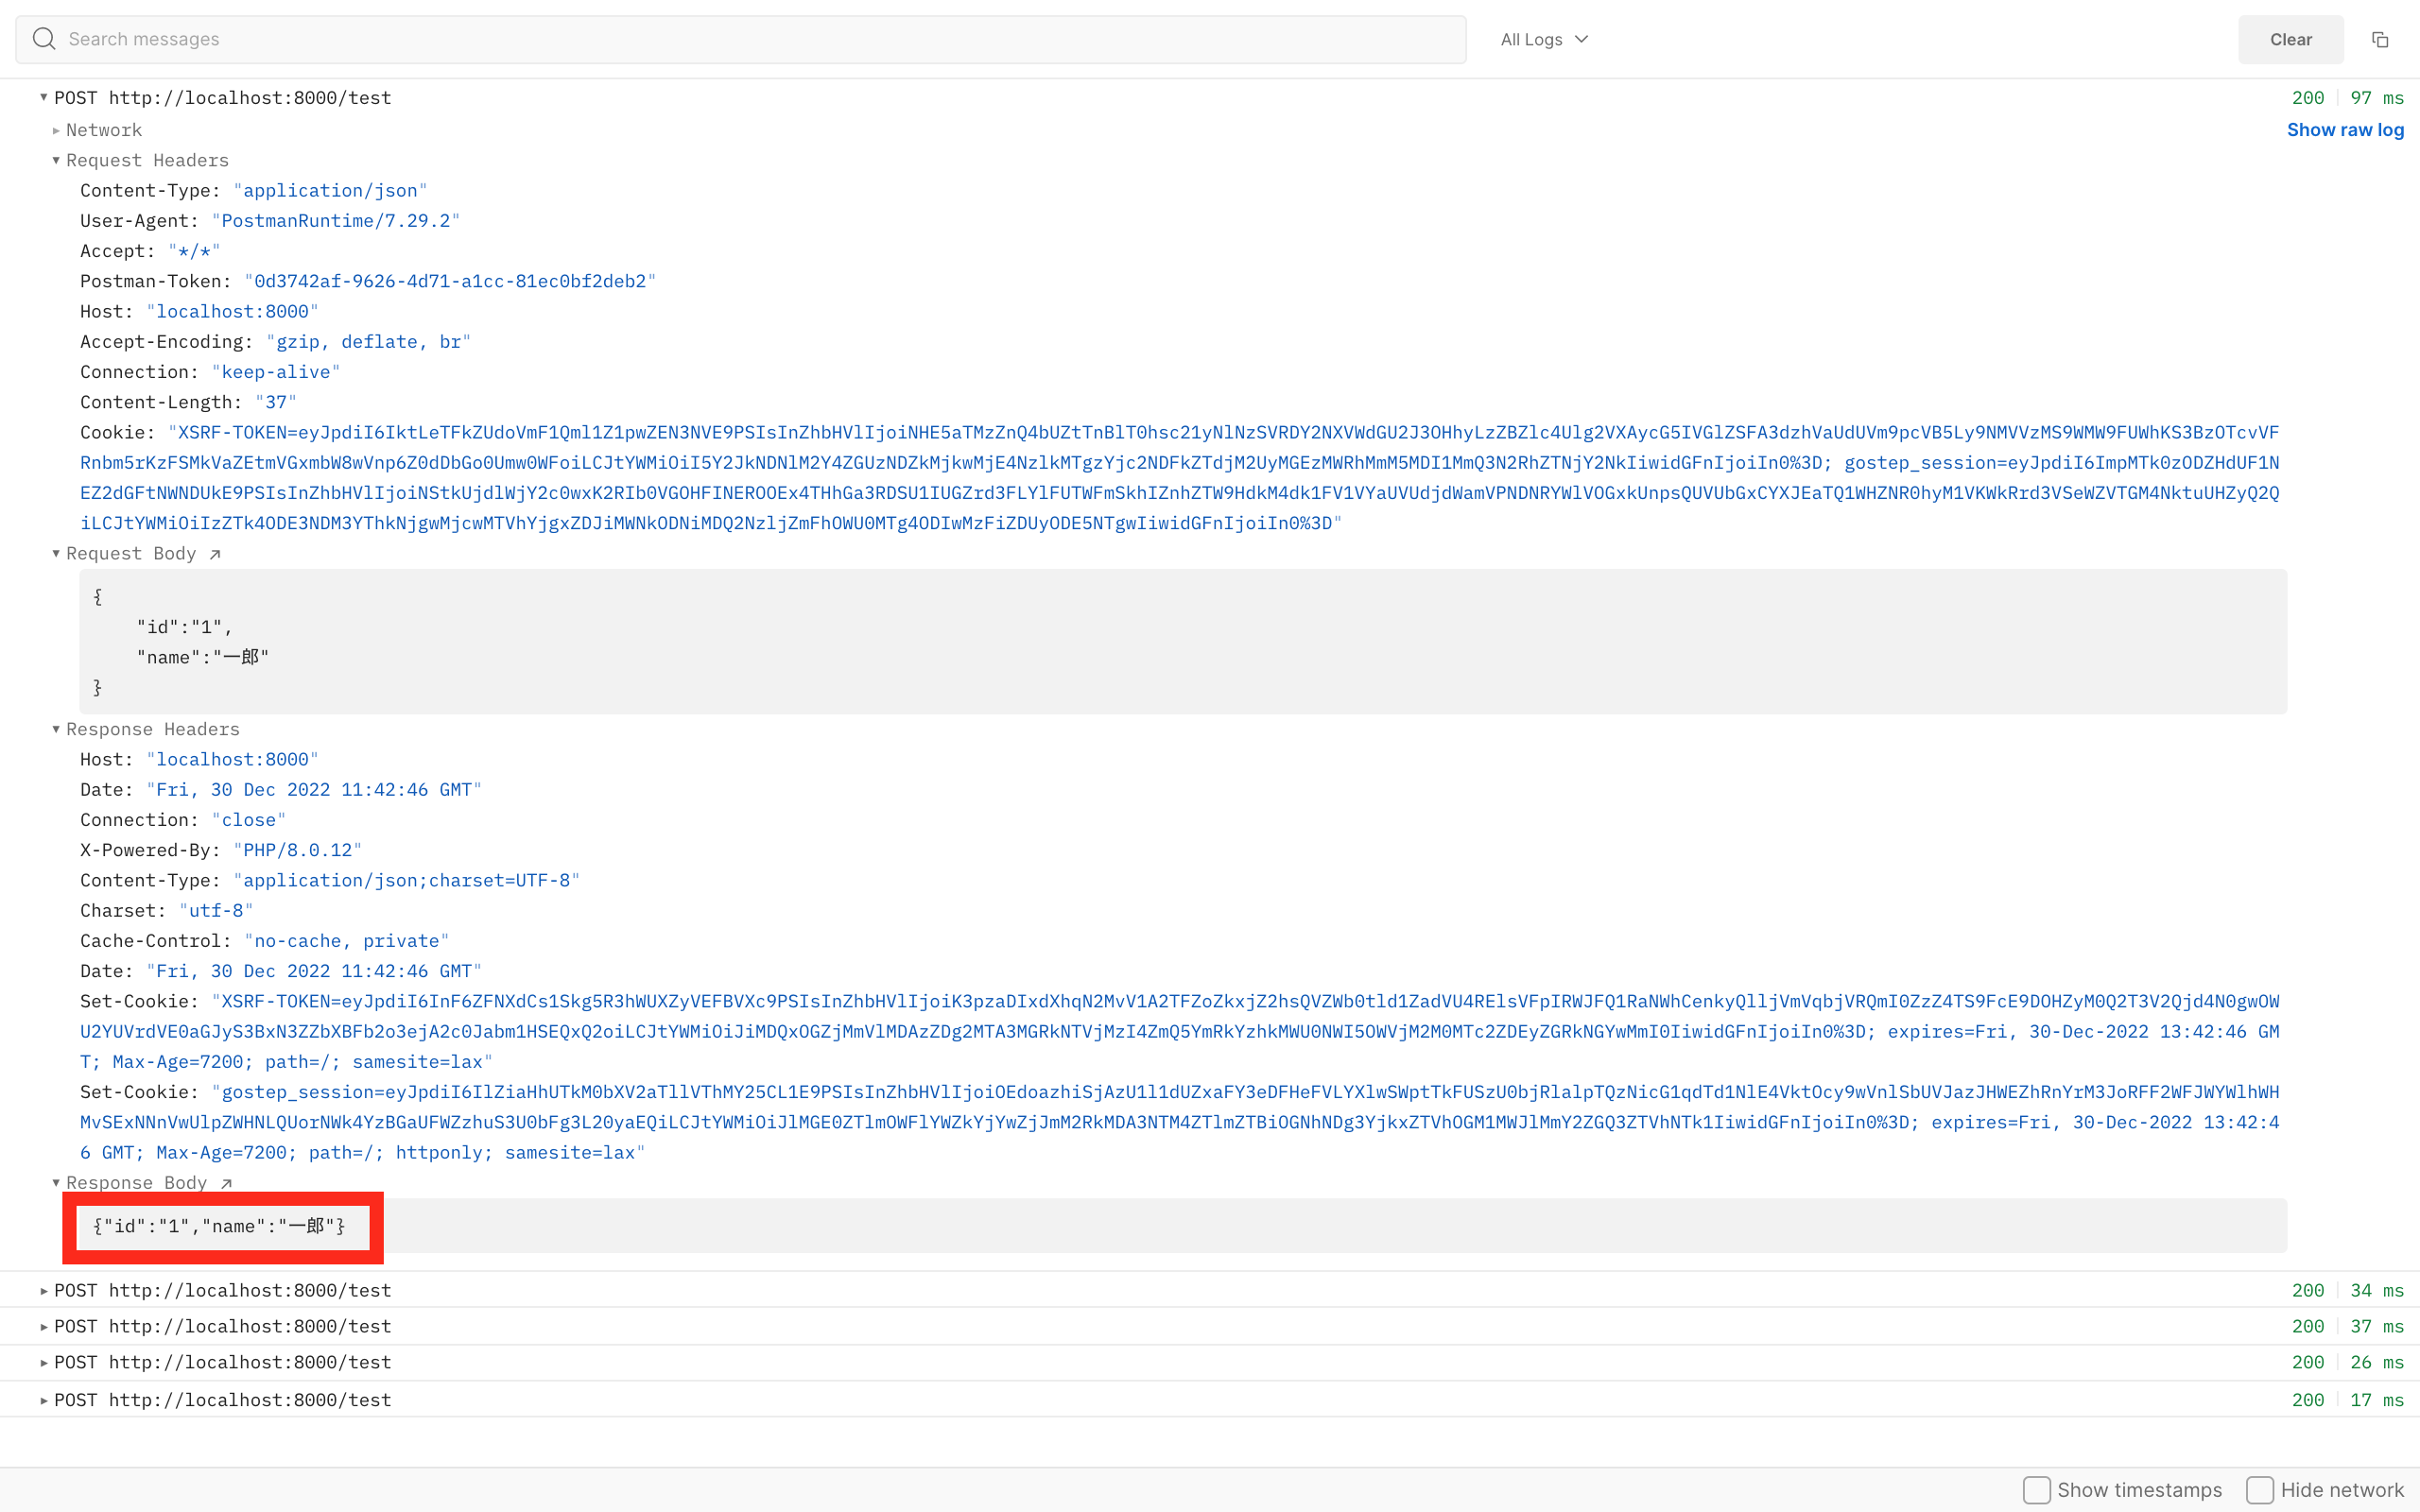
Task: Expand the last POST /test log entry
Action: tap(44, 1400)
